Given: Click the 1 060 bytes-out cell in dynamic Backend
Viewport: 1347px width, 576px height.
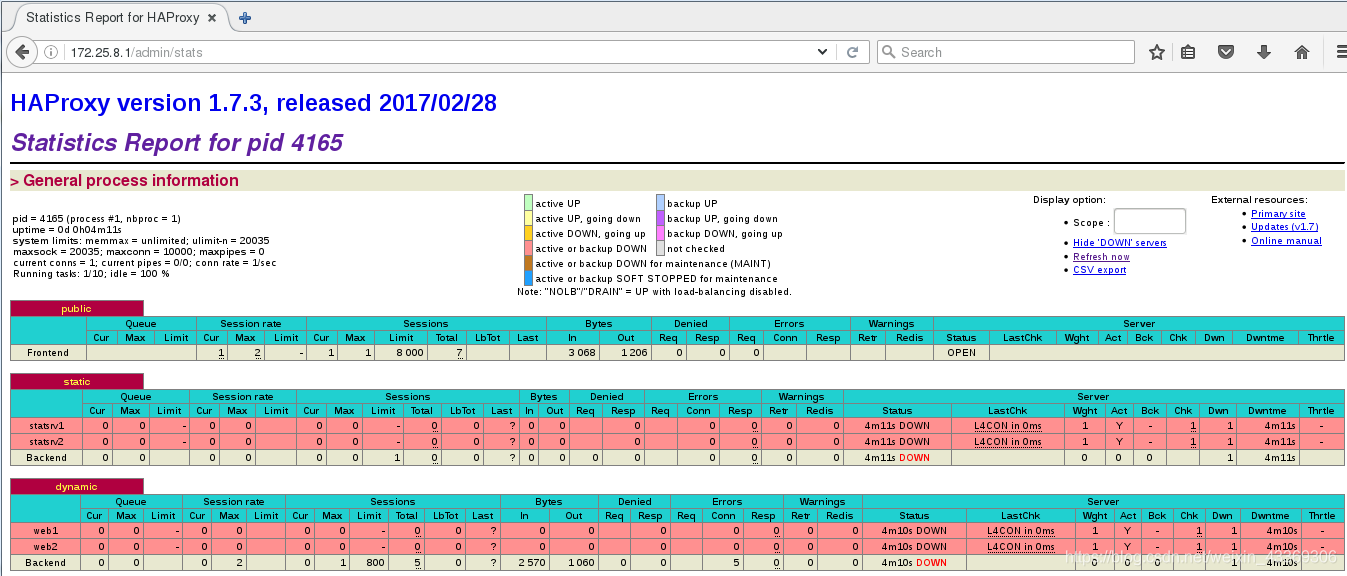Looking at the screenshot, I should pos(574,563).
